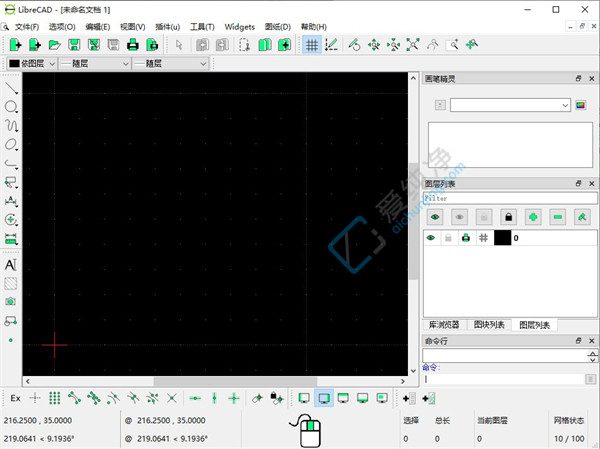Open the Dimension tools

11,201
